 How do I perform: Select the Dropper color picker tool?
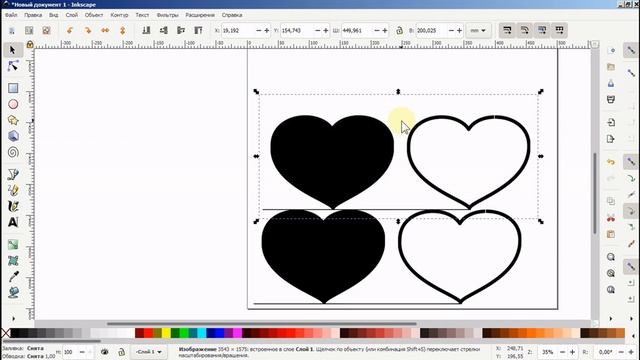pos(13,276)
